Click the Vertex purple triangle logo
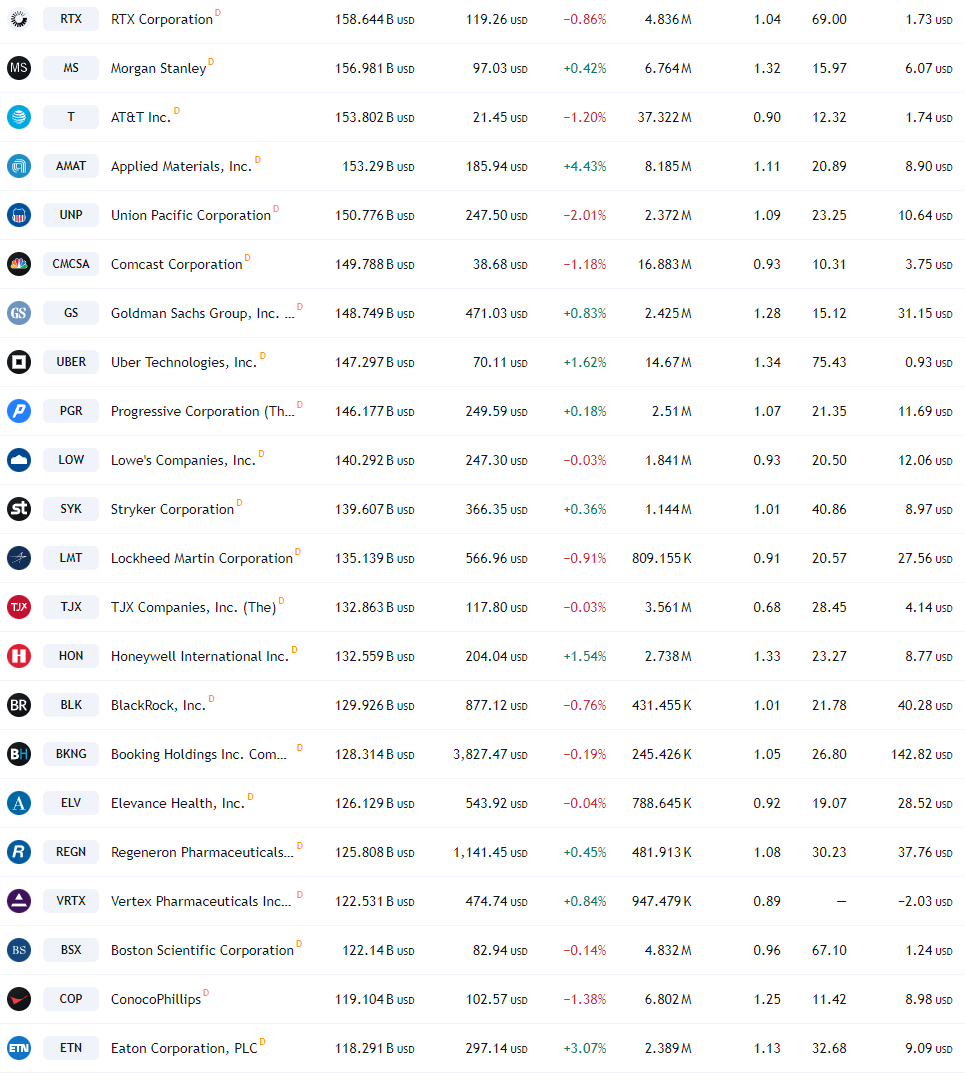Viewport: 965px width, 1073px height. 19,901
